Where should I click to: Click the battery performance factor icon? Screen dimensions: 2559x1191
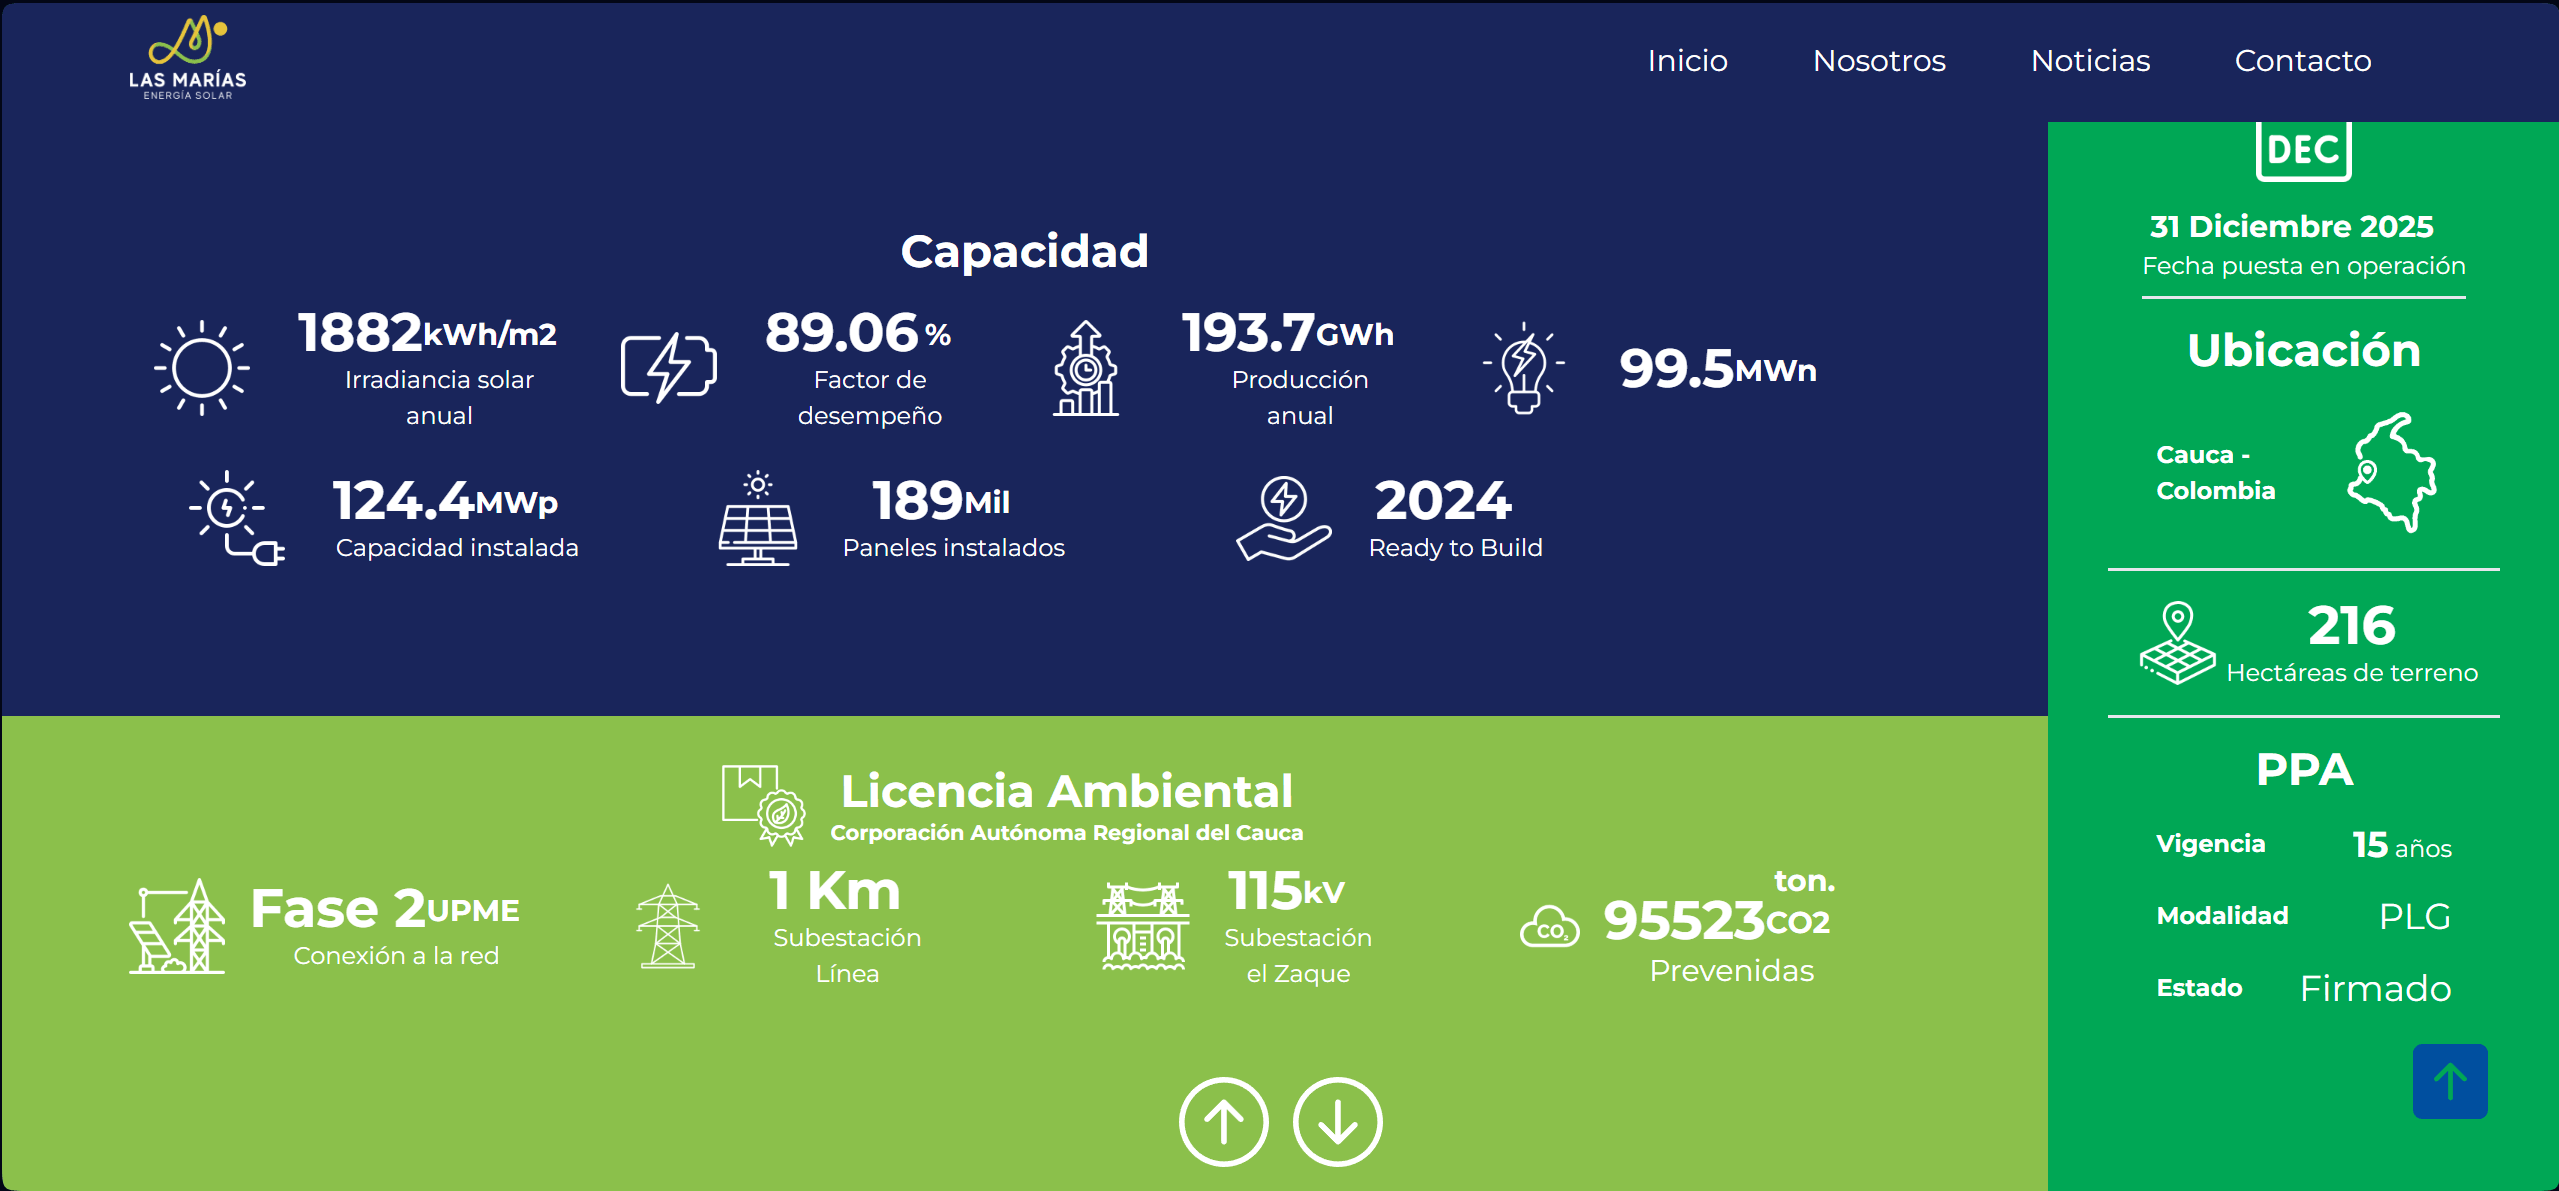coord(668,367)
